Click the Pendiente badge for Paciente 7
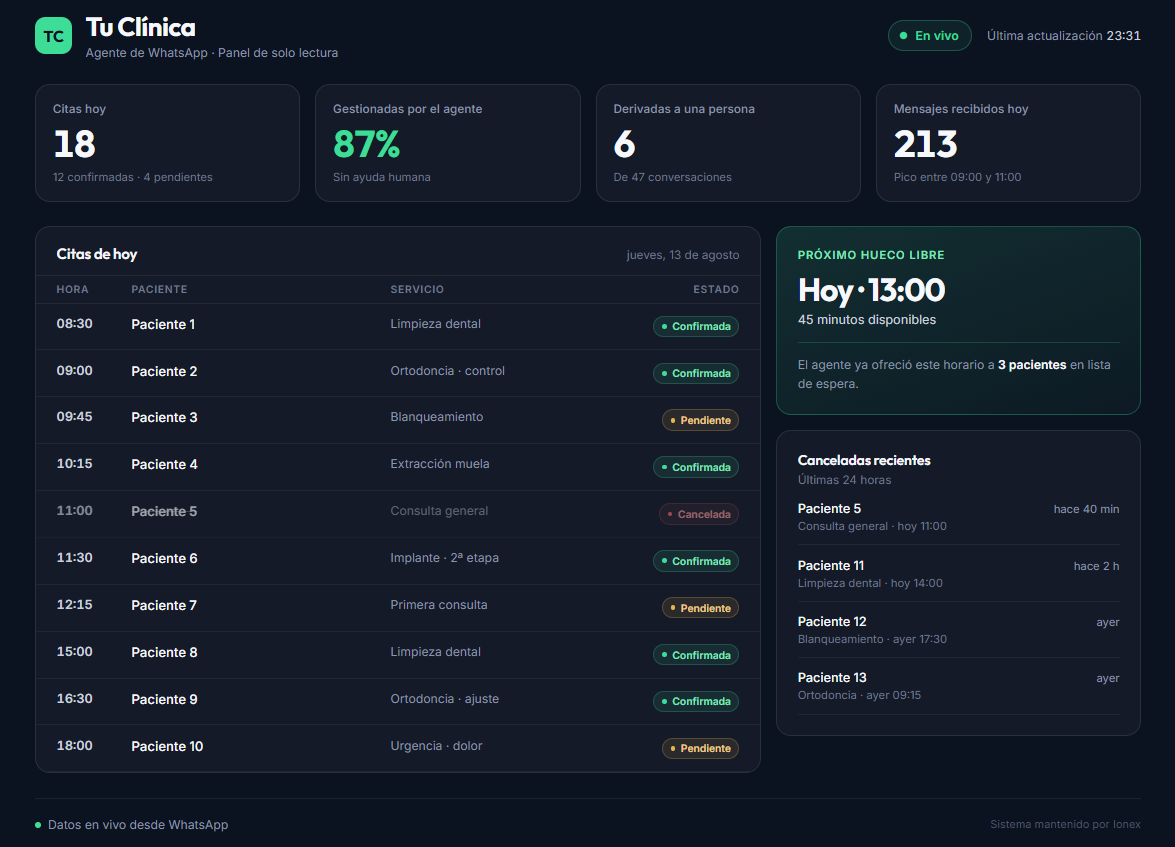1175x847 pixels. (x=700, y=608)
